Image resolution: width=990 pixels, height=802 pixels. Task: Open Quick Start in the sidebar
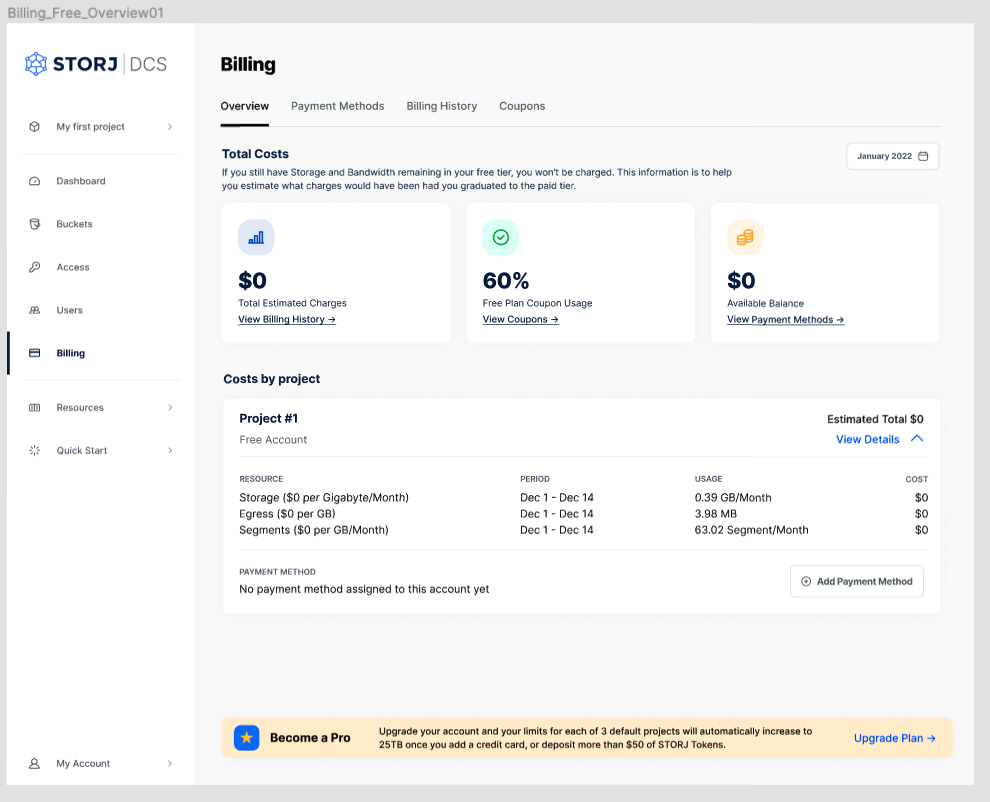tap(82, 450)
